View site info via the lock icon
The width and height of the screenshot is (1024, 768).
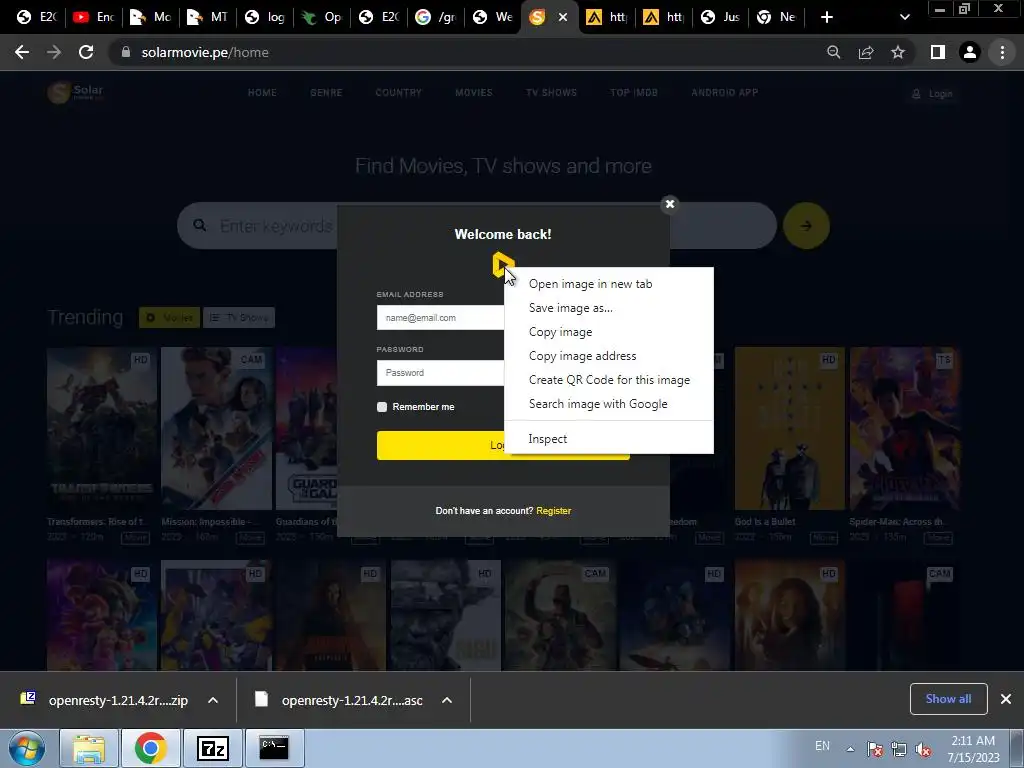pos(126,52)
